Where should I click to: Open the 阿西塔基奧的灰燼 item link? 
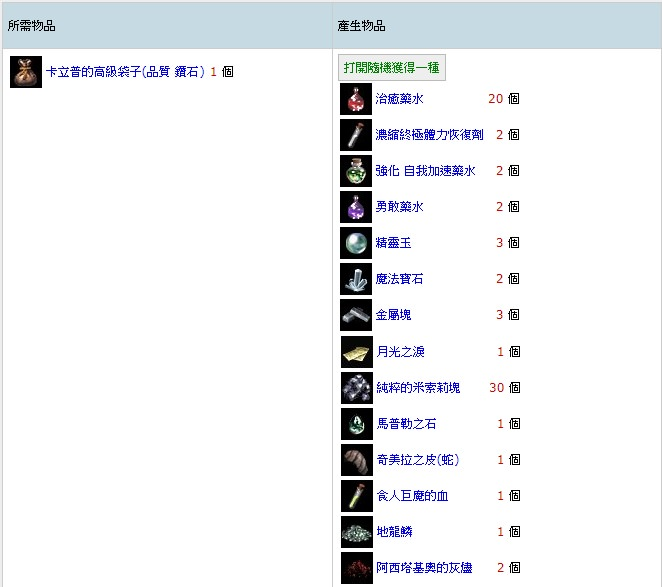pos(424,568)
